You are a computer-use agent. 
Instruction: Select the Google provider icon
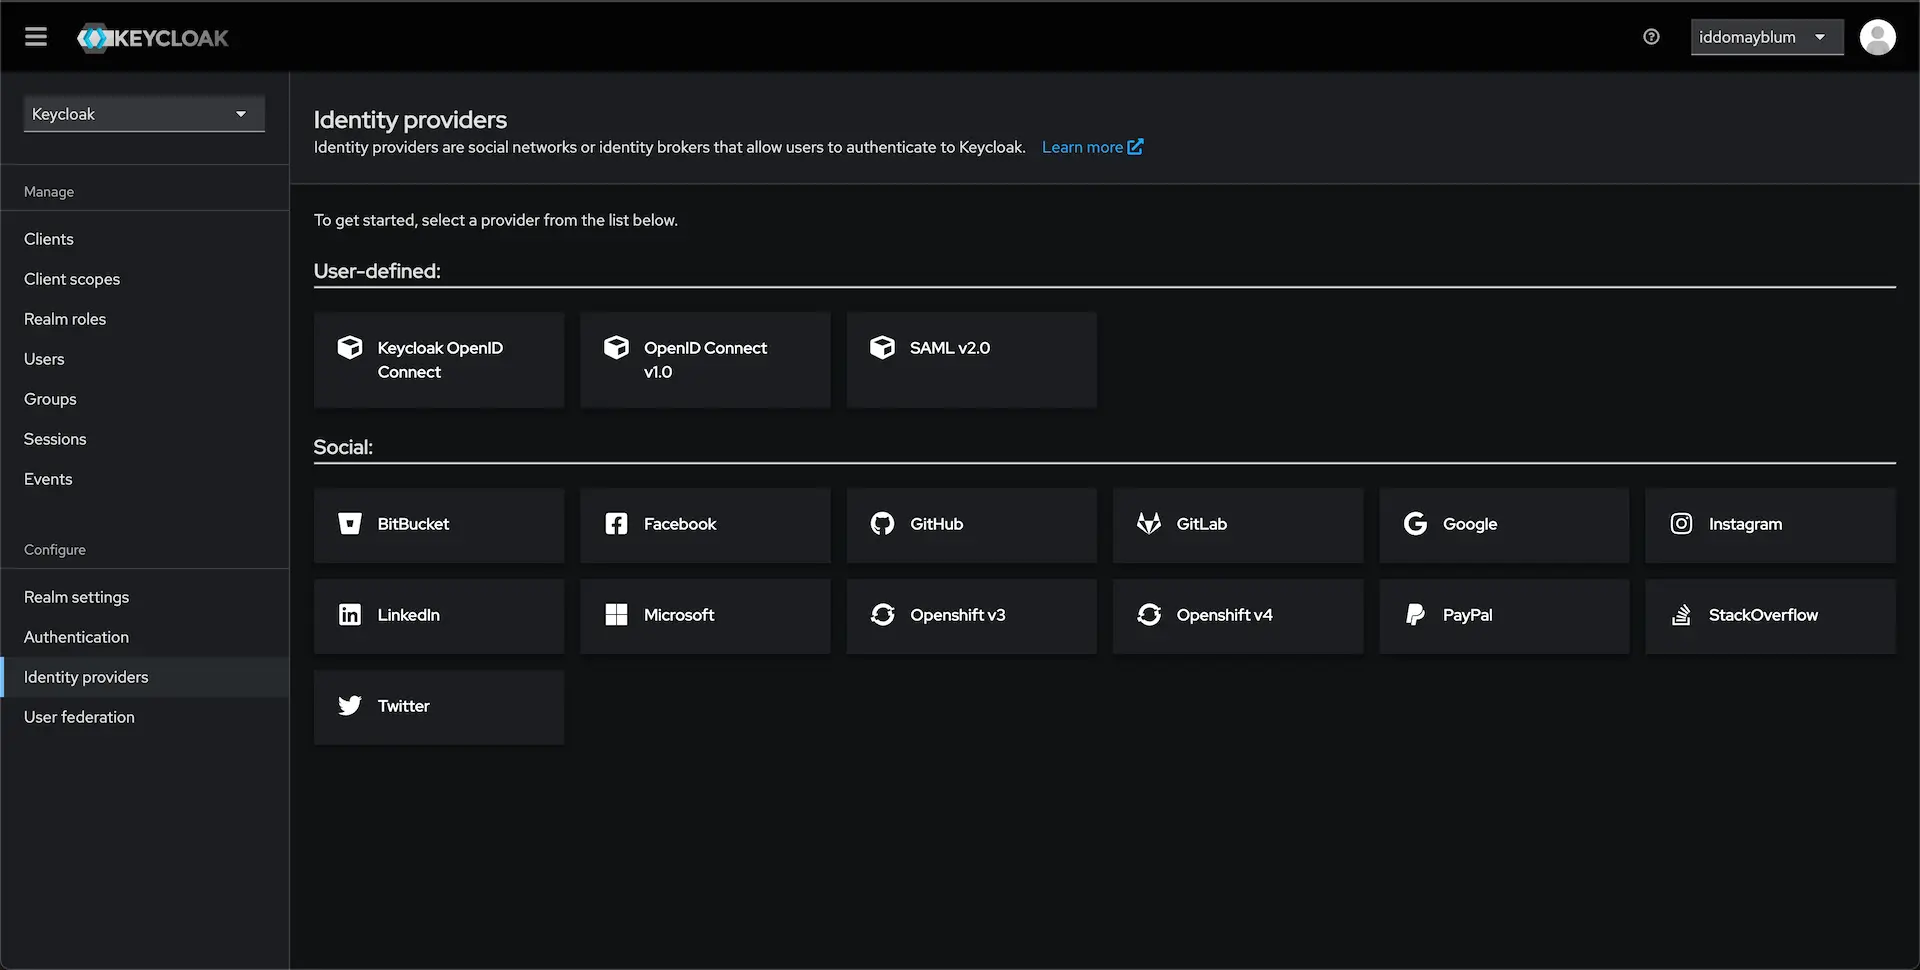point(1415,523)
